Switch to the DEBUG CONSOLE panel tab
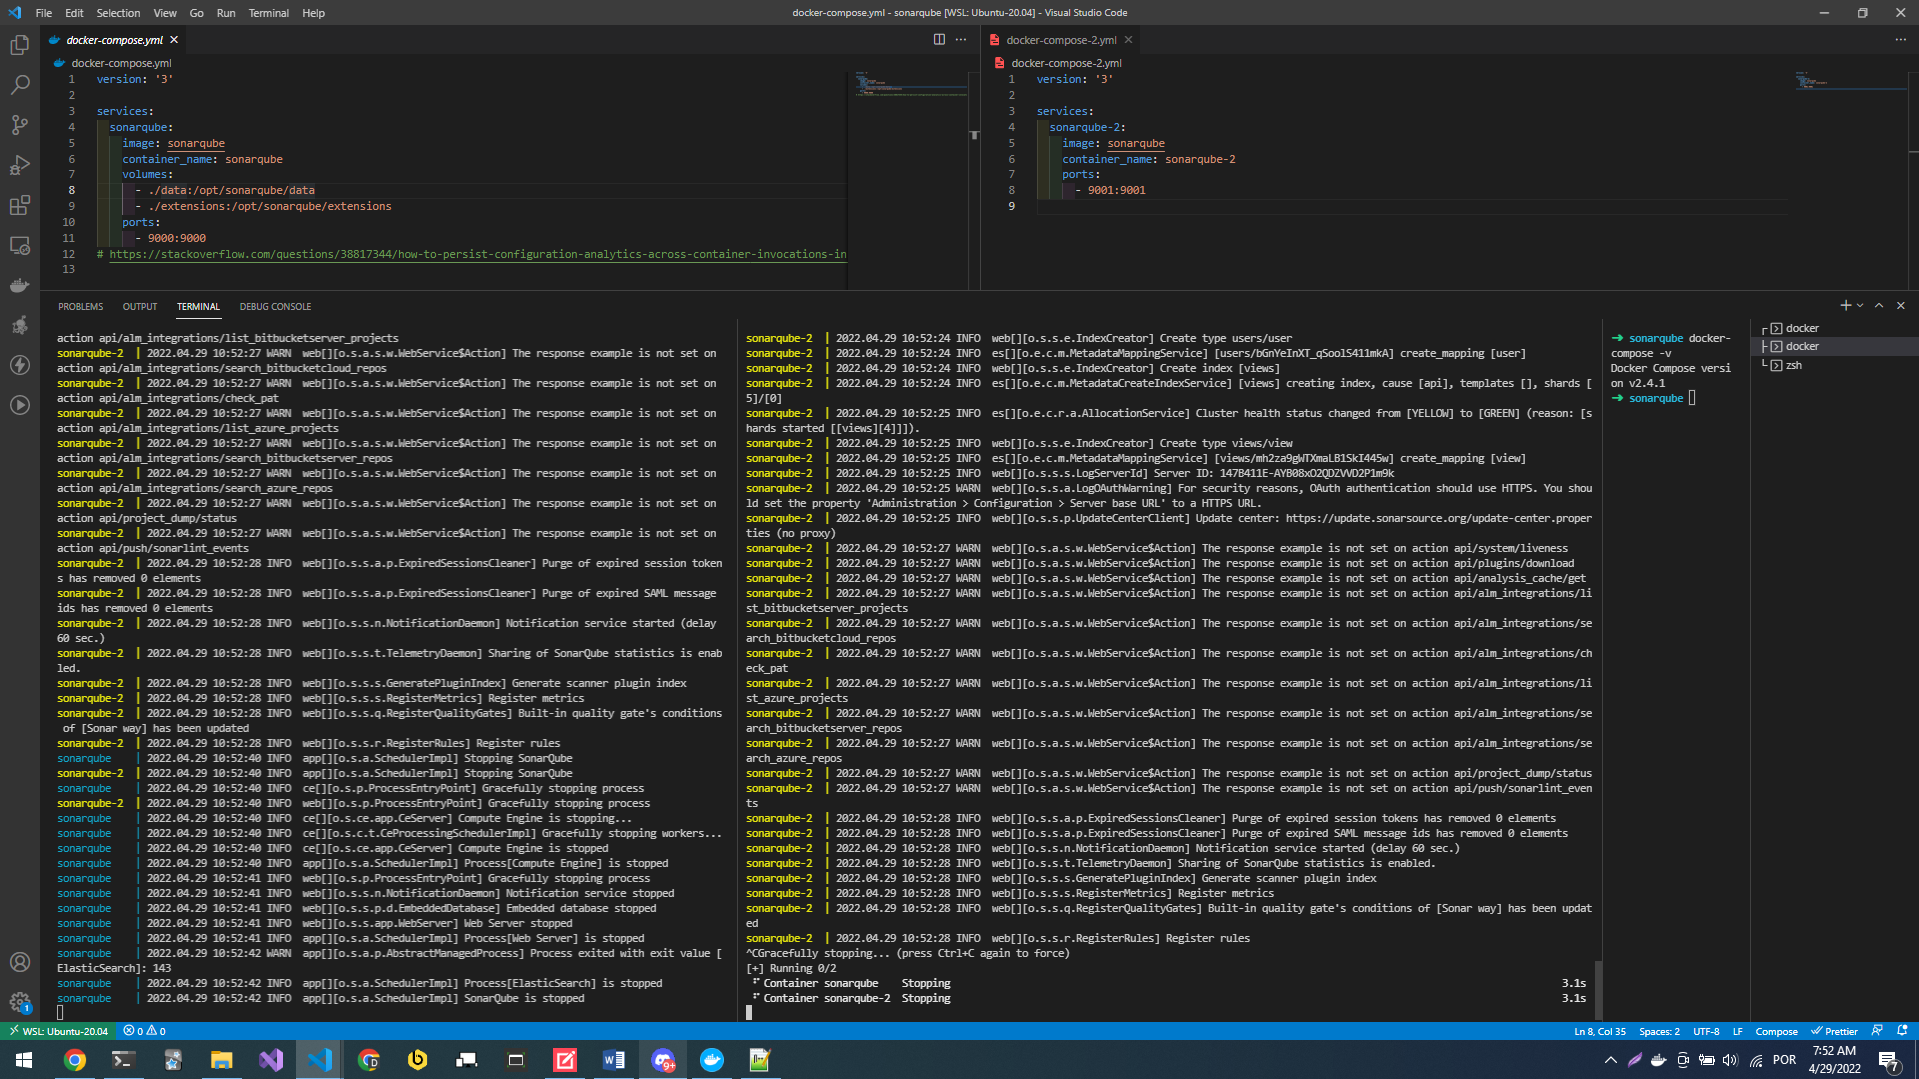This screenshot has width=1919, height=1079. tap(275, 307)
